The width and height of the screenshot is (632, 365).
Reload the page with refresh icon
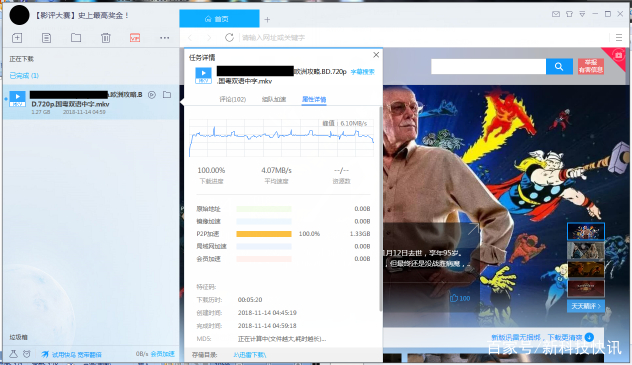229,38
